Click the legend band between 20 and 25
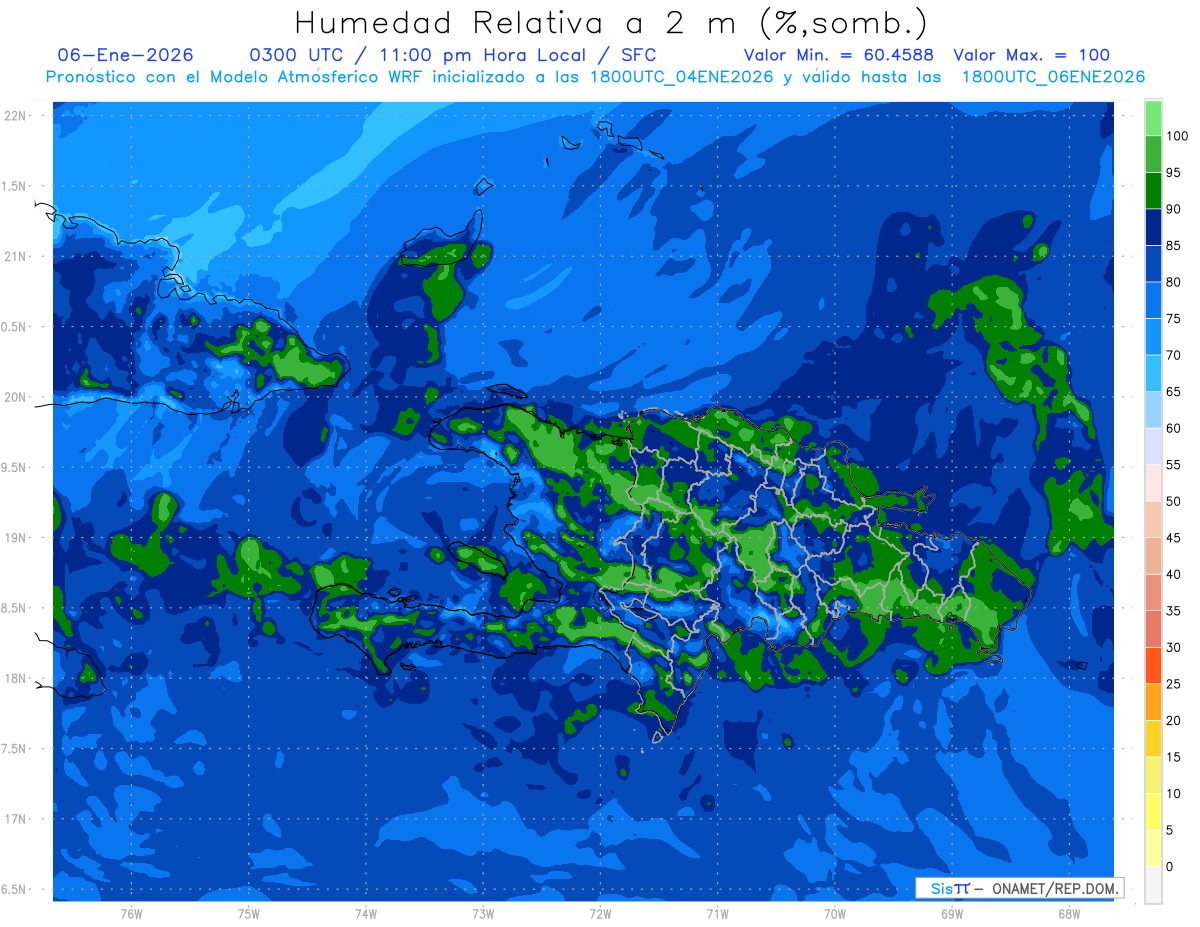1200x927 pixels. (1153, 702)
